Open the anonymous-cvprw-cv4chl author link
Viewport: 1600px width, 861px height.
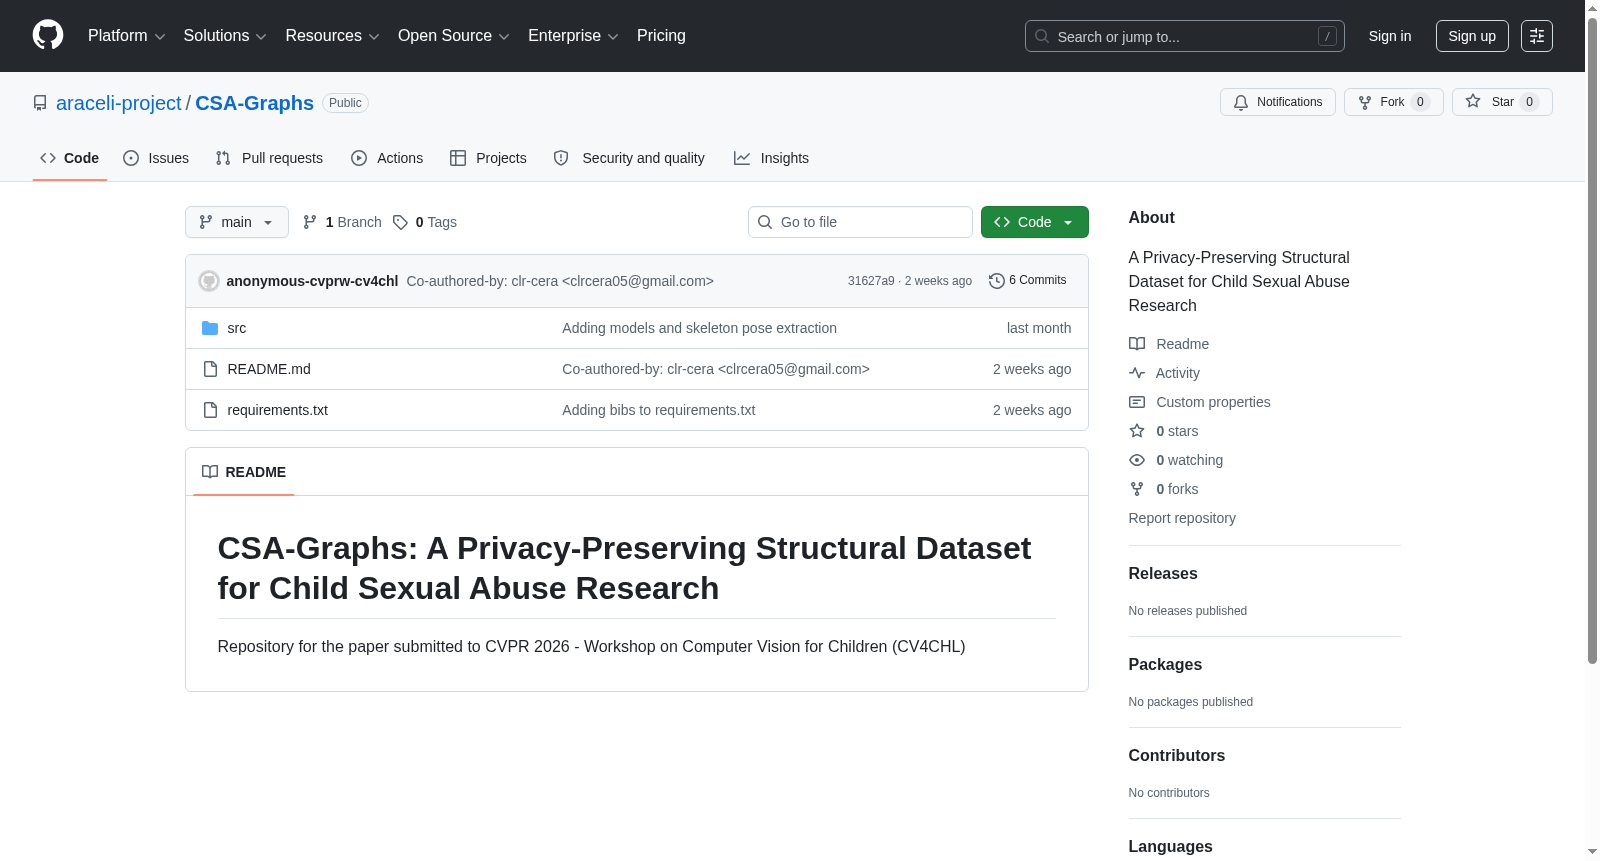[312, 281]
